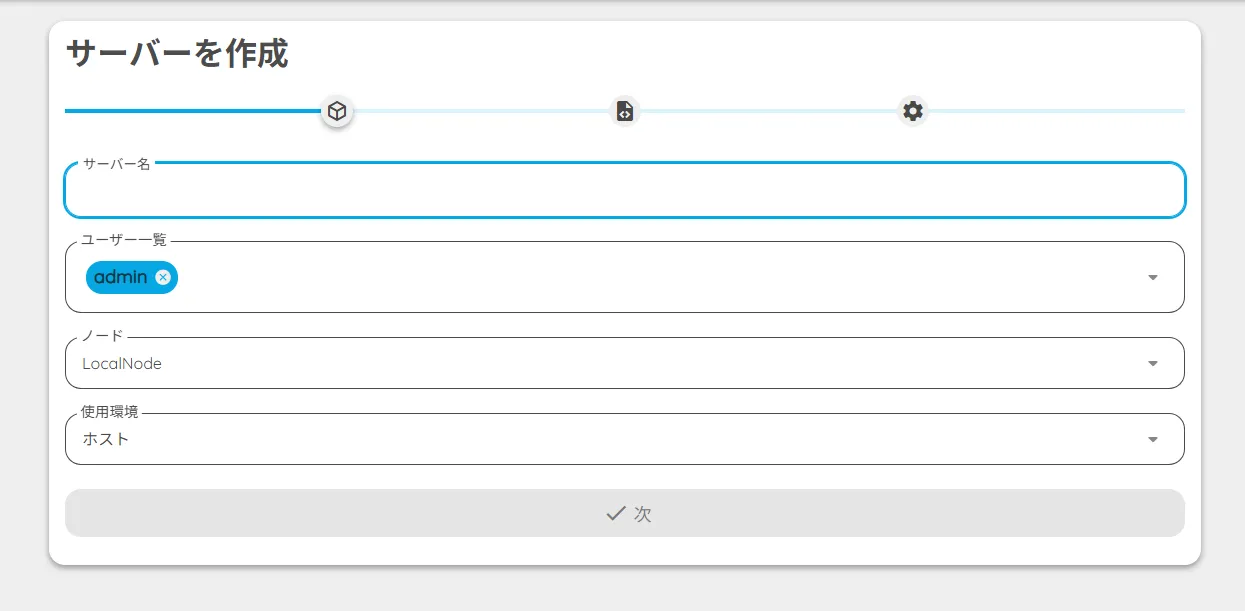The width and height of the screenshot is (1245, 611).
Task: Jump to the file code step icon
Action: click(x=625, y=111)
